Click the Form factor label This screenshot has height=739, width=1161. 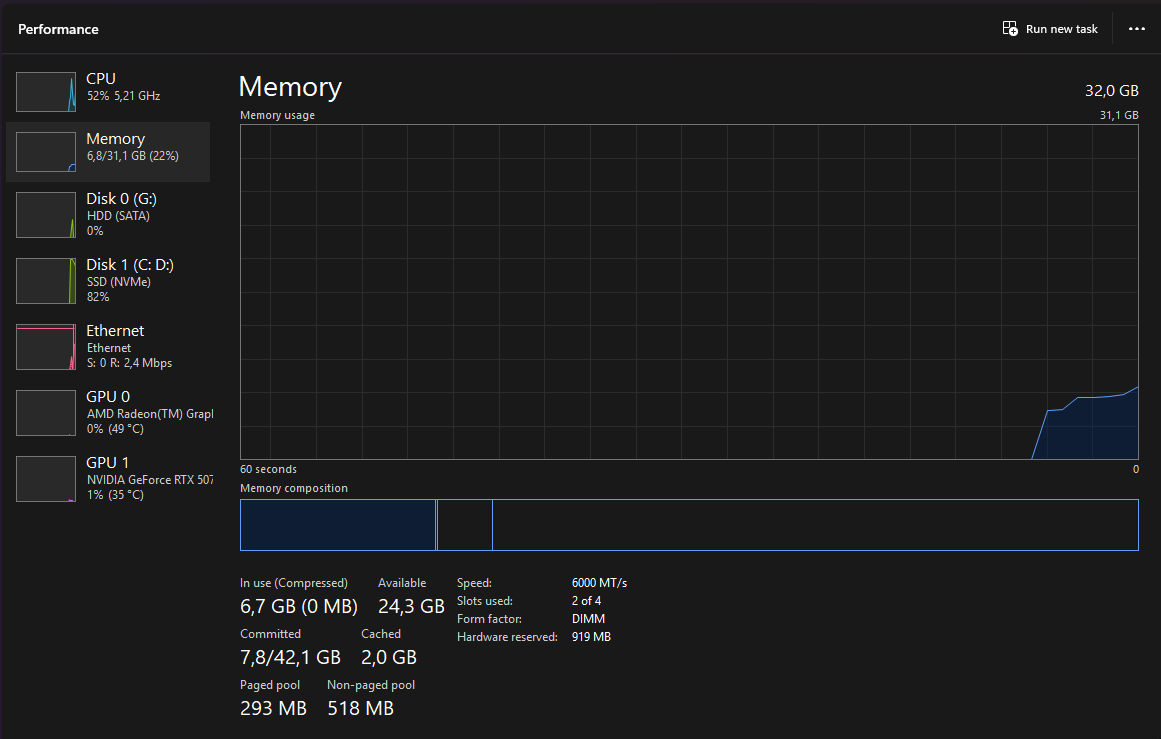489,618
